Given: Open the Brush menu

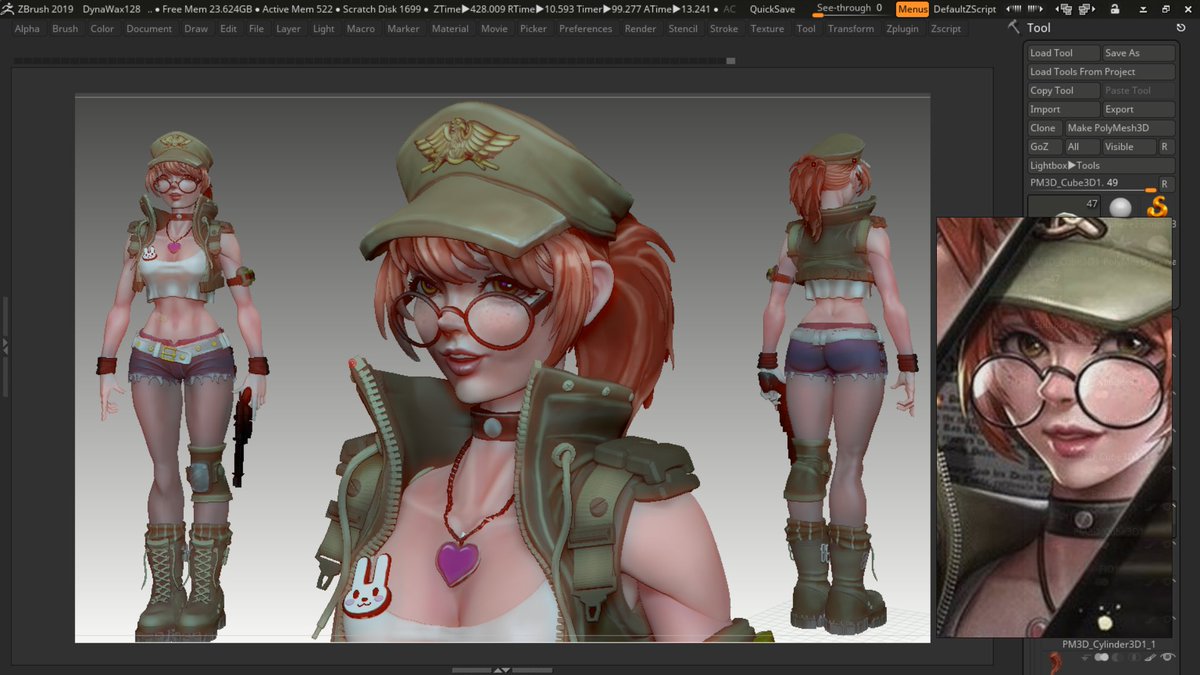Looking at the screenshot, I should click(x=65, y=29).
